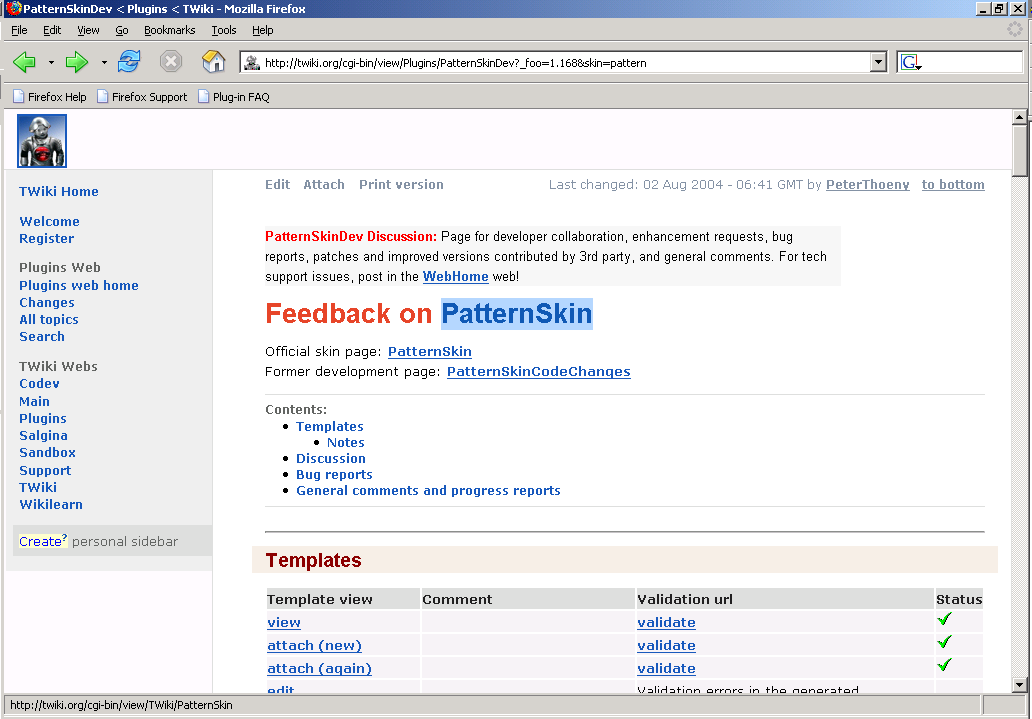This screenshot has height=719, width=1032.
Task: Click the green Forward arrow button
Action: [77, 62]
